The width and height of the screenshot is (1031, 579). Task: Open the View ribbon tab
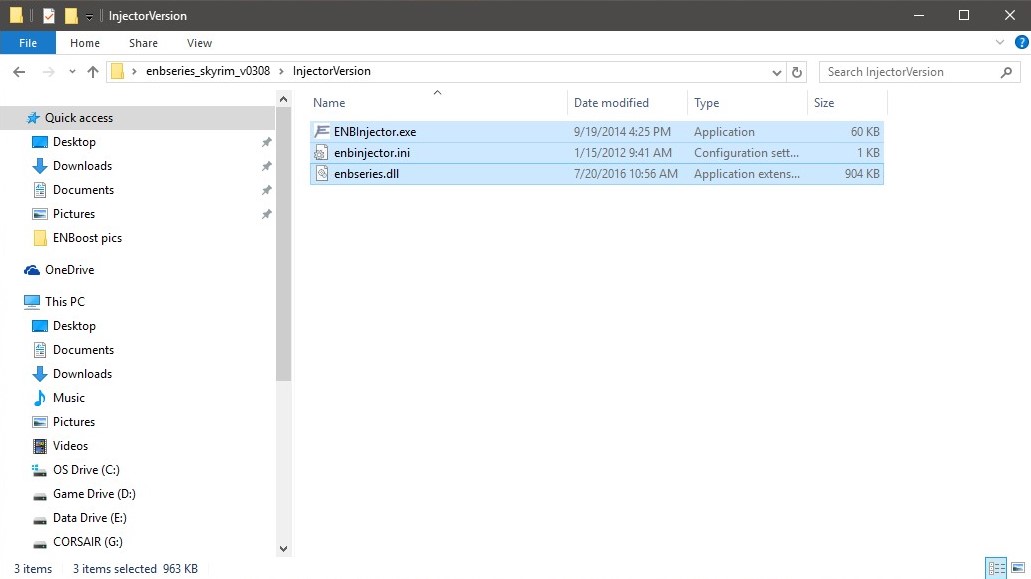[199, 43]
